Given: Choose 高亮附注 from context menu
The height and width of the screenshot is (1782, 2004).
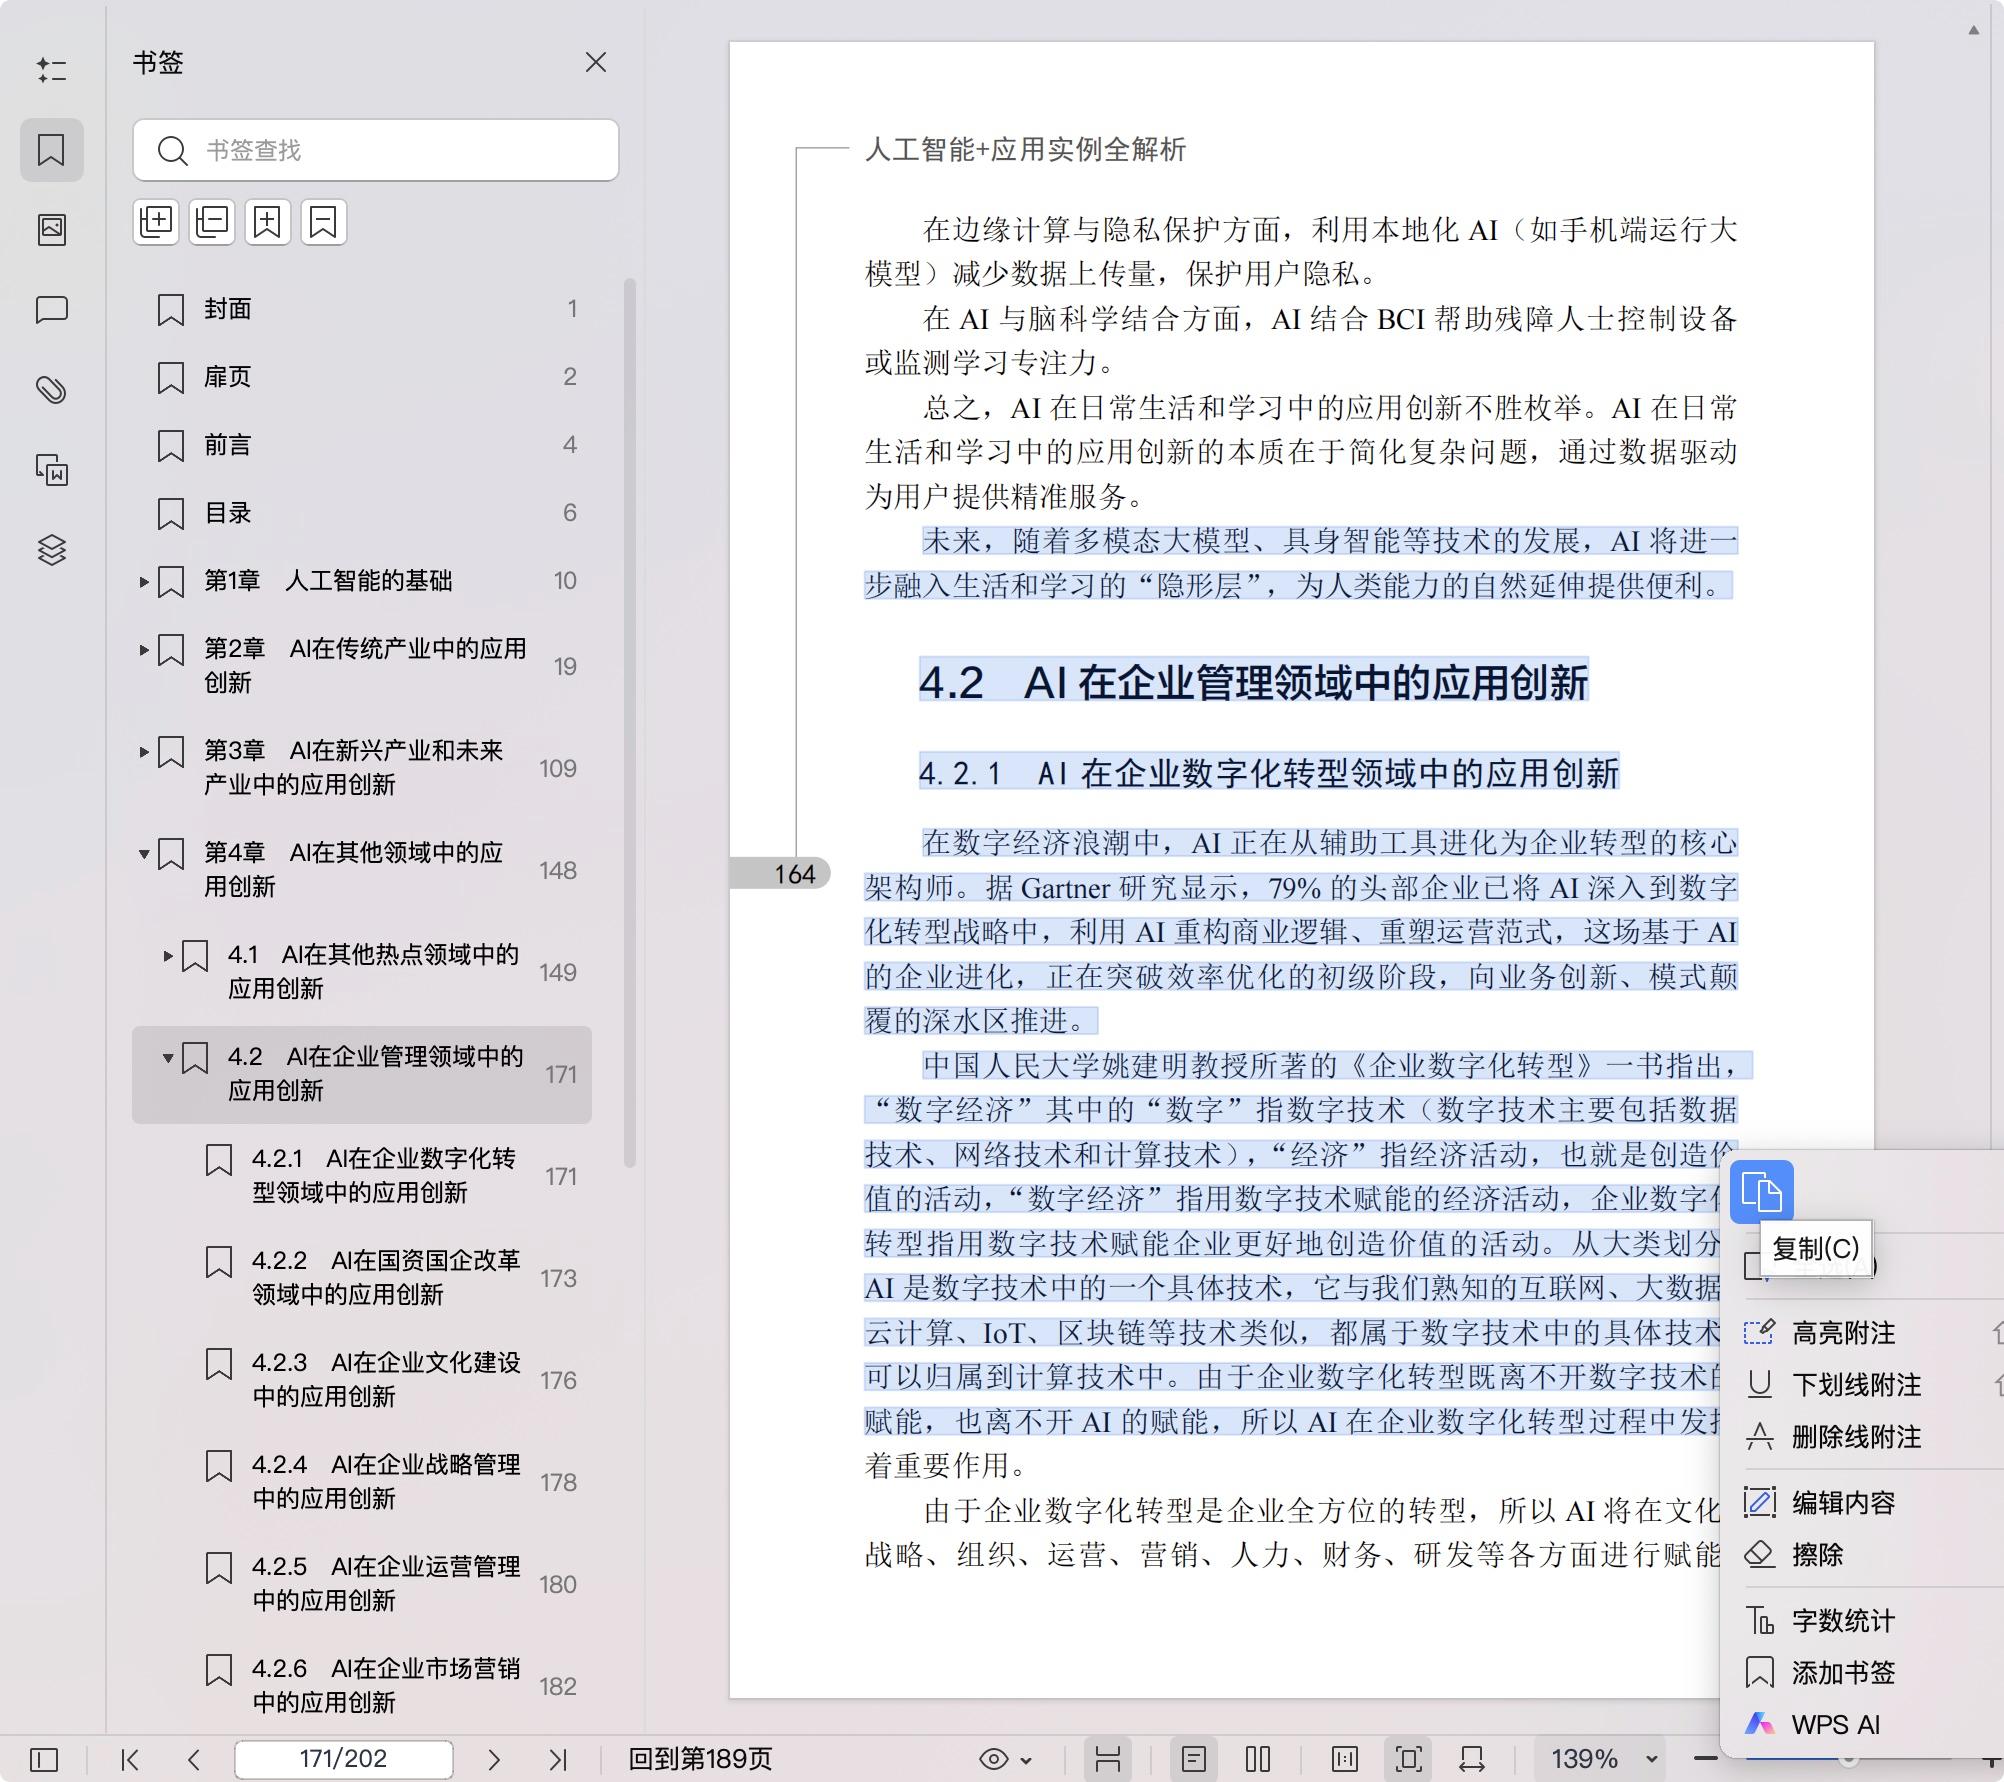Looking at the screenshot, I should pyautogui.click(x=1842, y=1333).
